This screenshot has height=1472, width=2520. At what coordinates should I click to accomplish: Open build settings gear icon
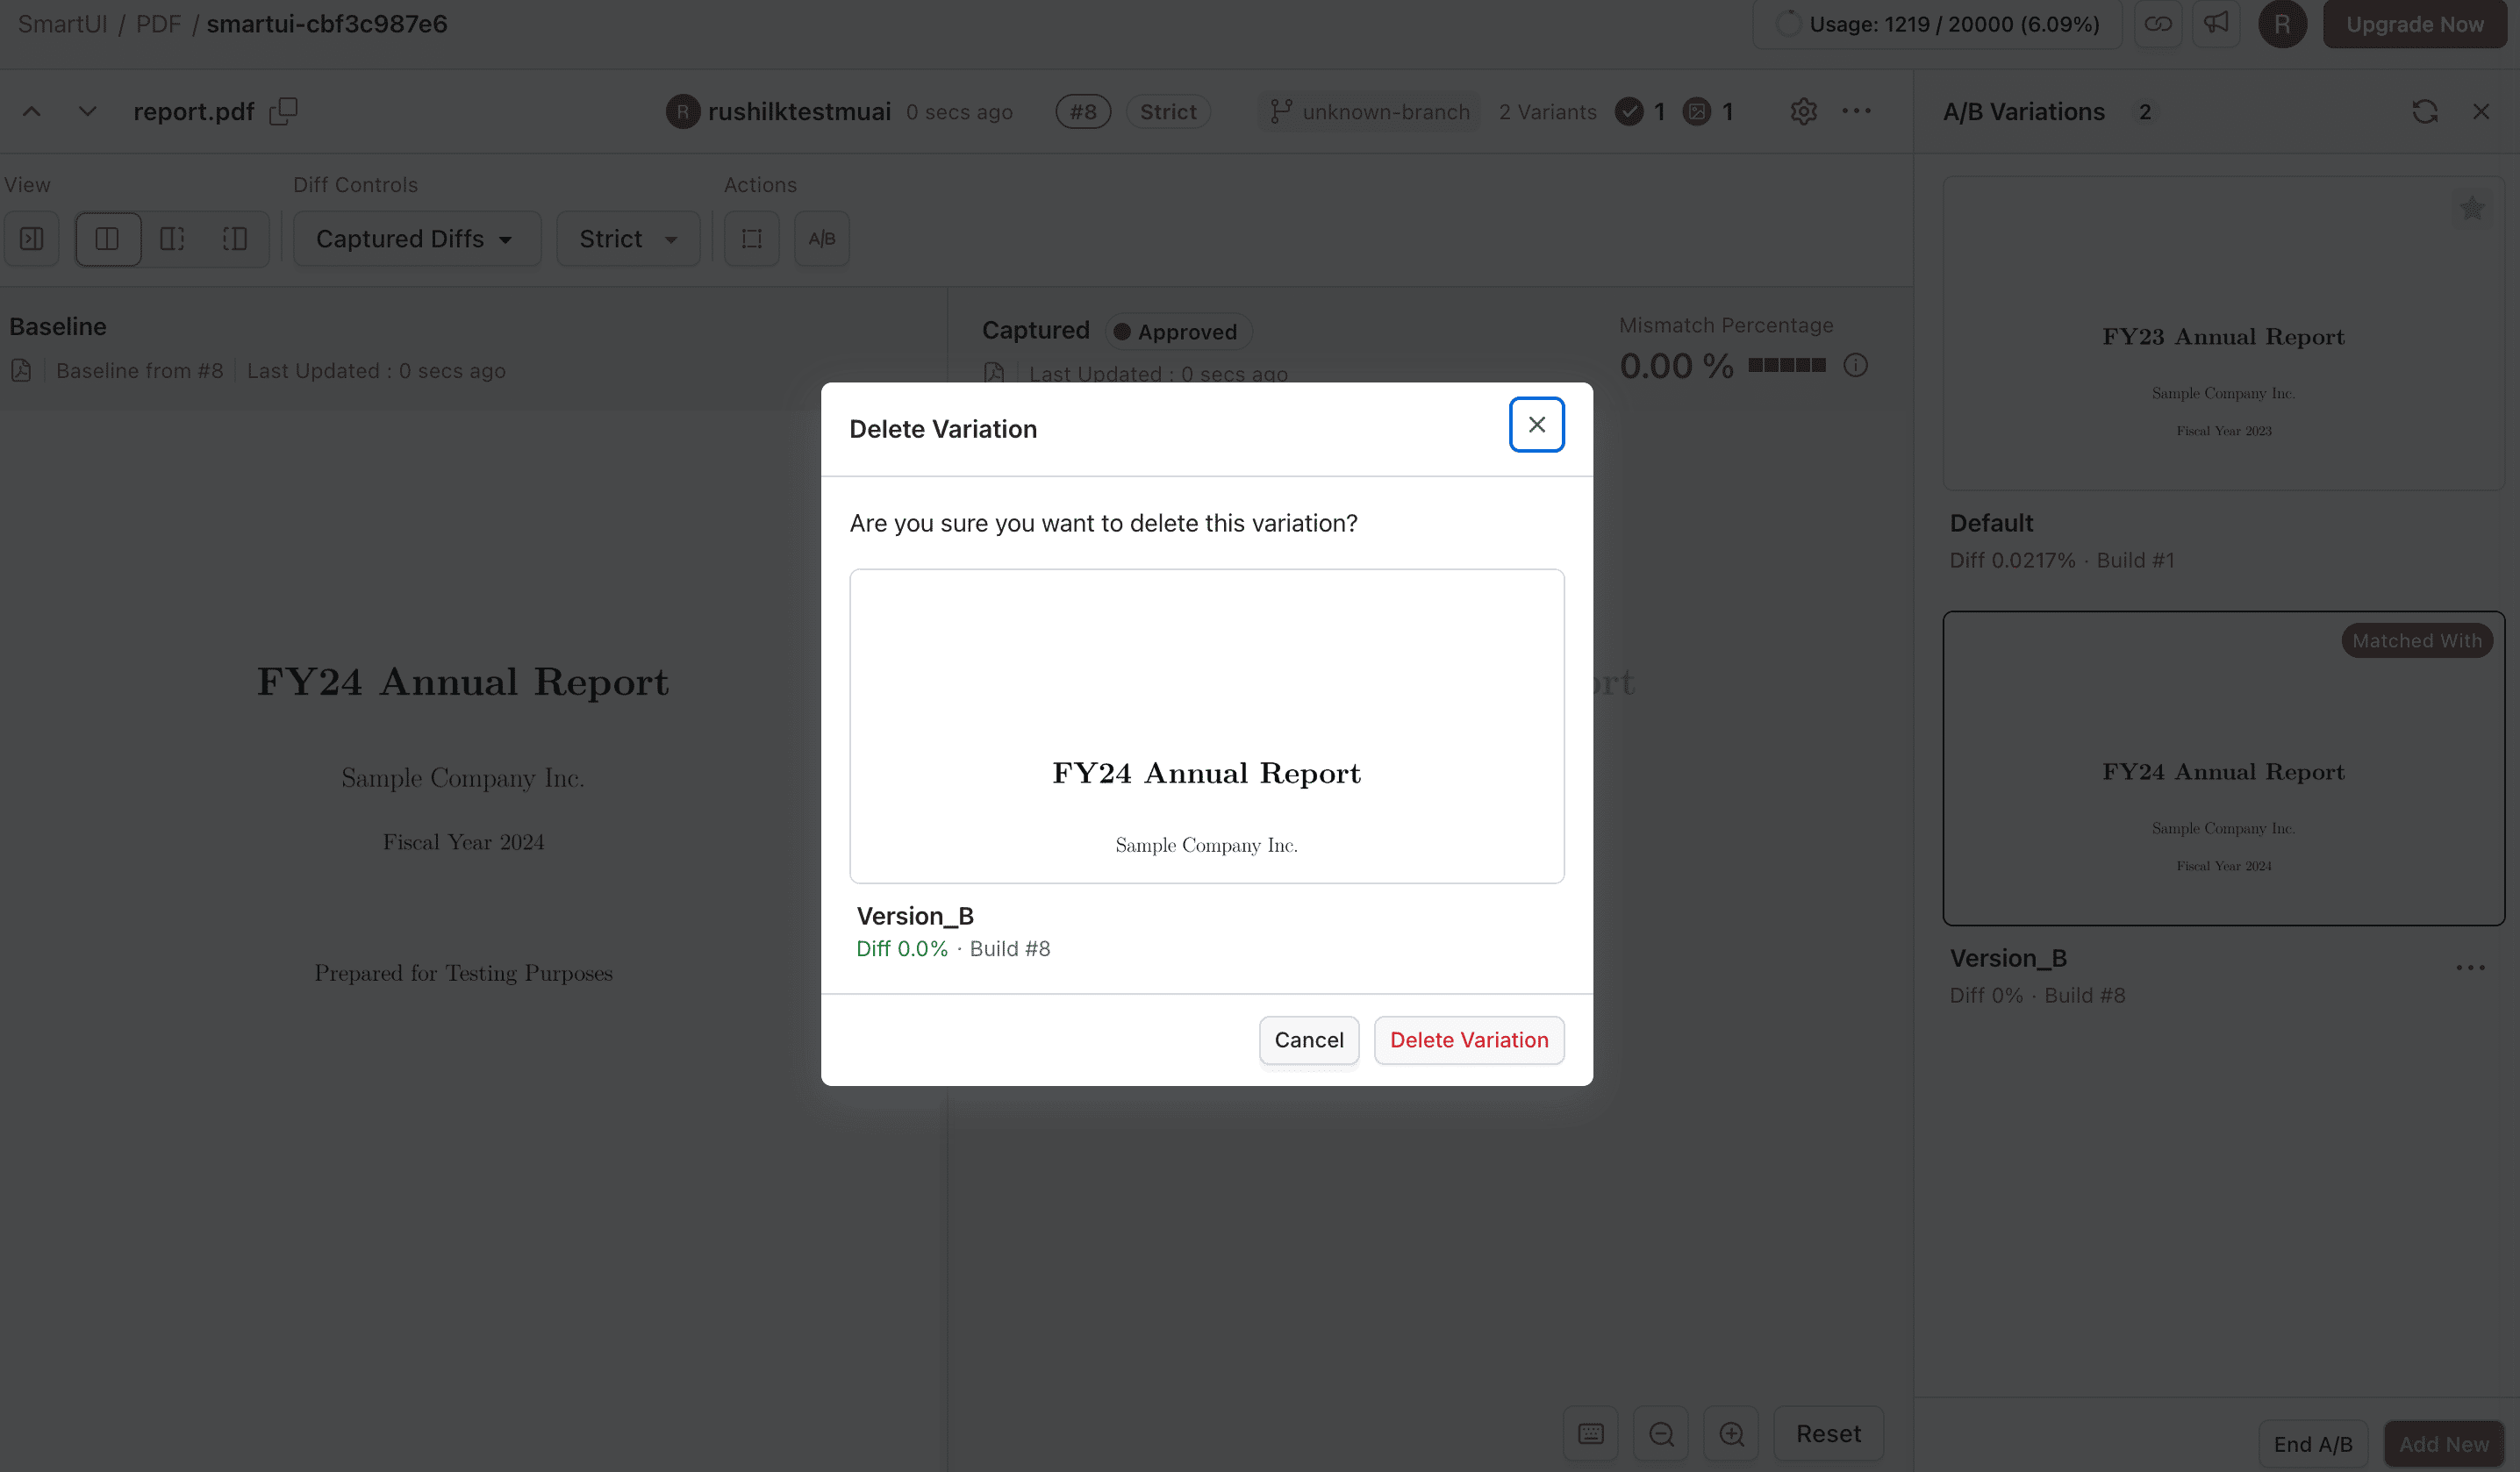click(1803, 111)
